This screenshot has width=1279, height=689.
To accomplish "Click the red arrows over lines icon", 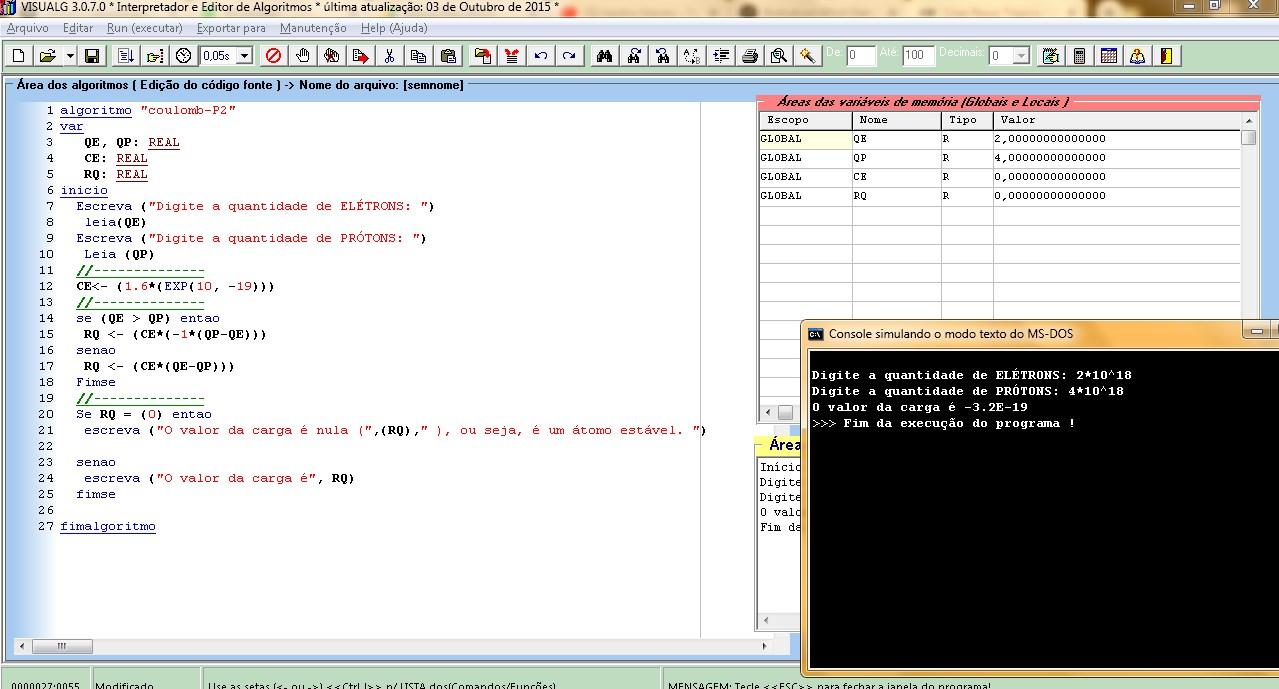I will pos(512,56).
